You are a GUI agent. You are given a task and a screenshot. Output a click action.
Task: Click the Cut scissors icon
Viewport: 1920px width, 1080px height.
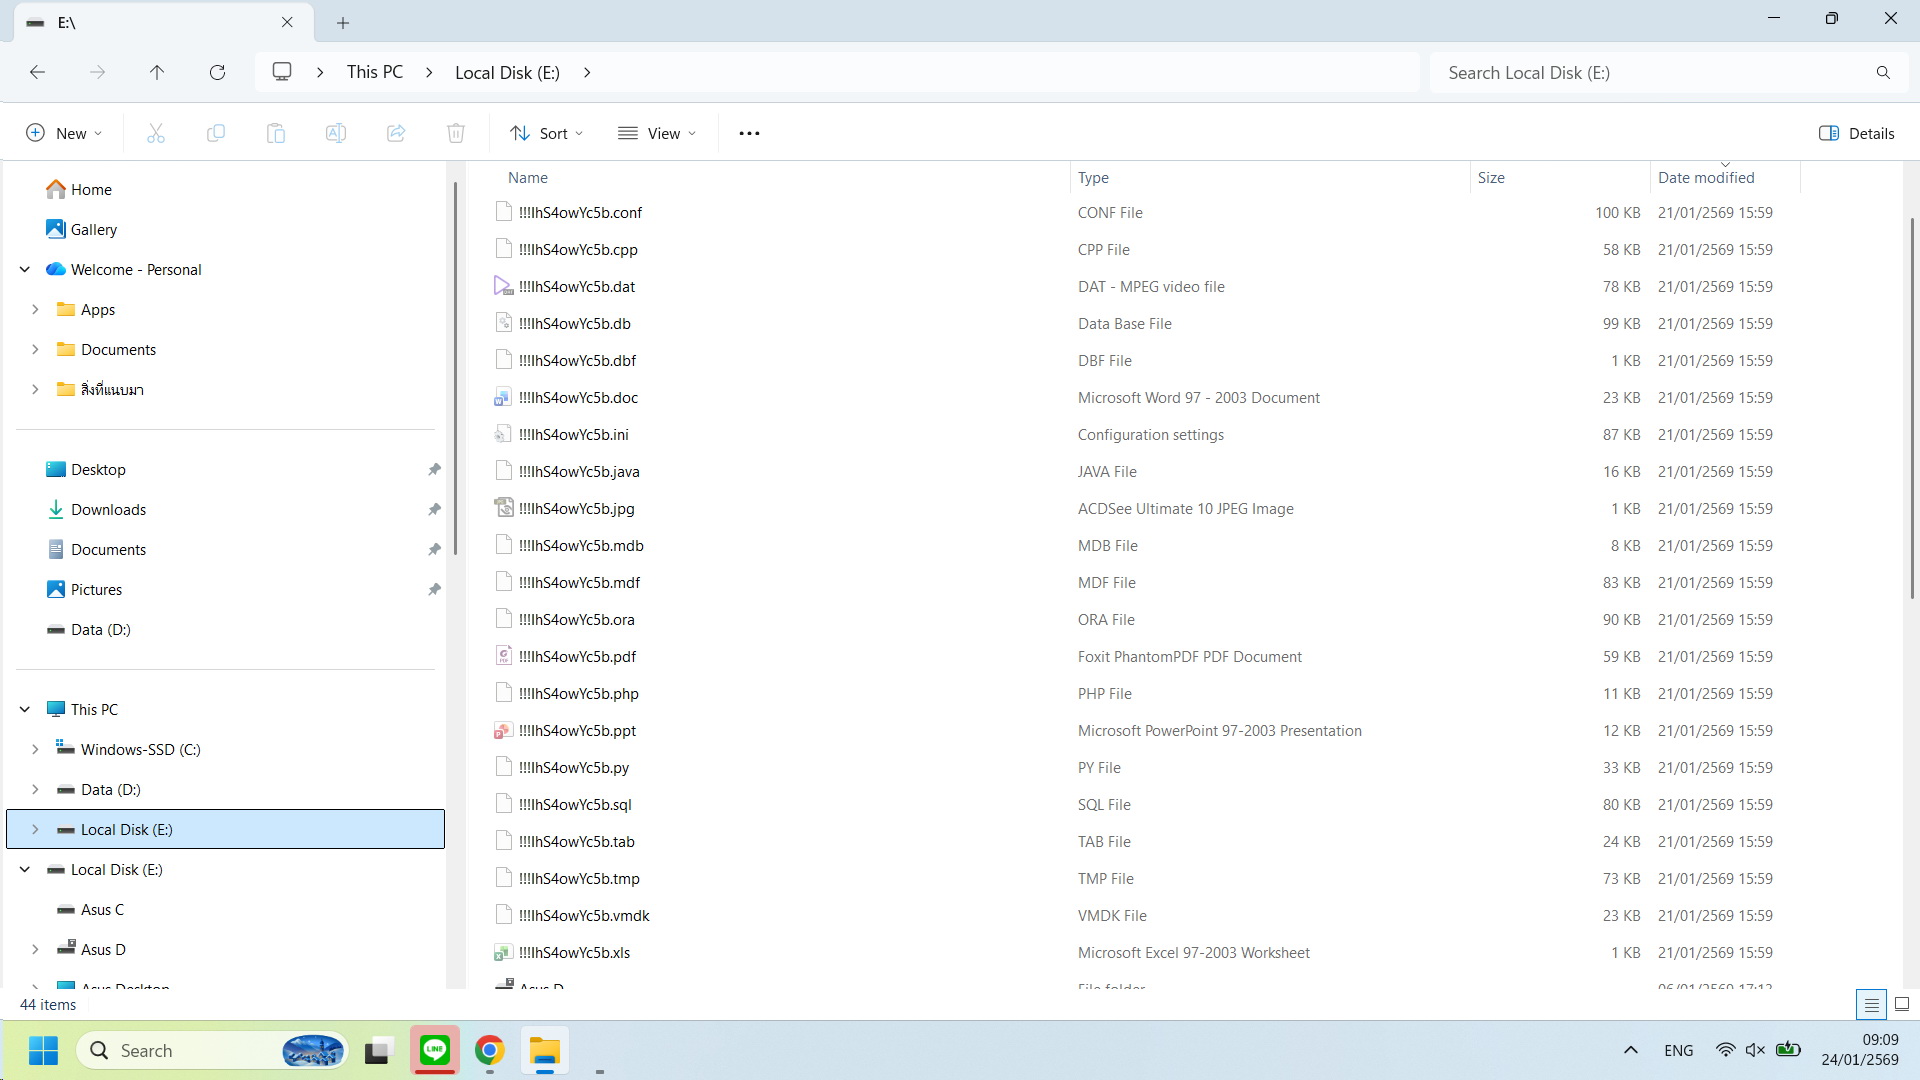coord(156,133)
